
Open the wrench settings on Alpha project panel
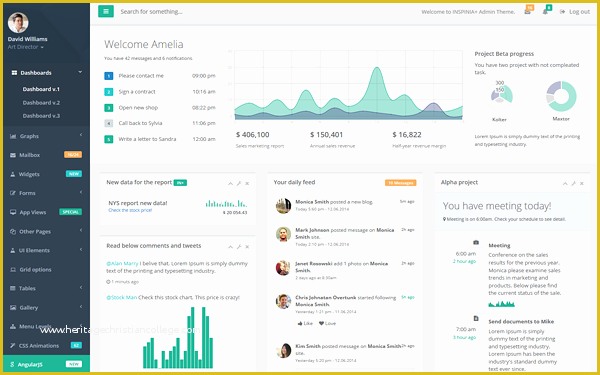[x=573, y=184]
